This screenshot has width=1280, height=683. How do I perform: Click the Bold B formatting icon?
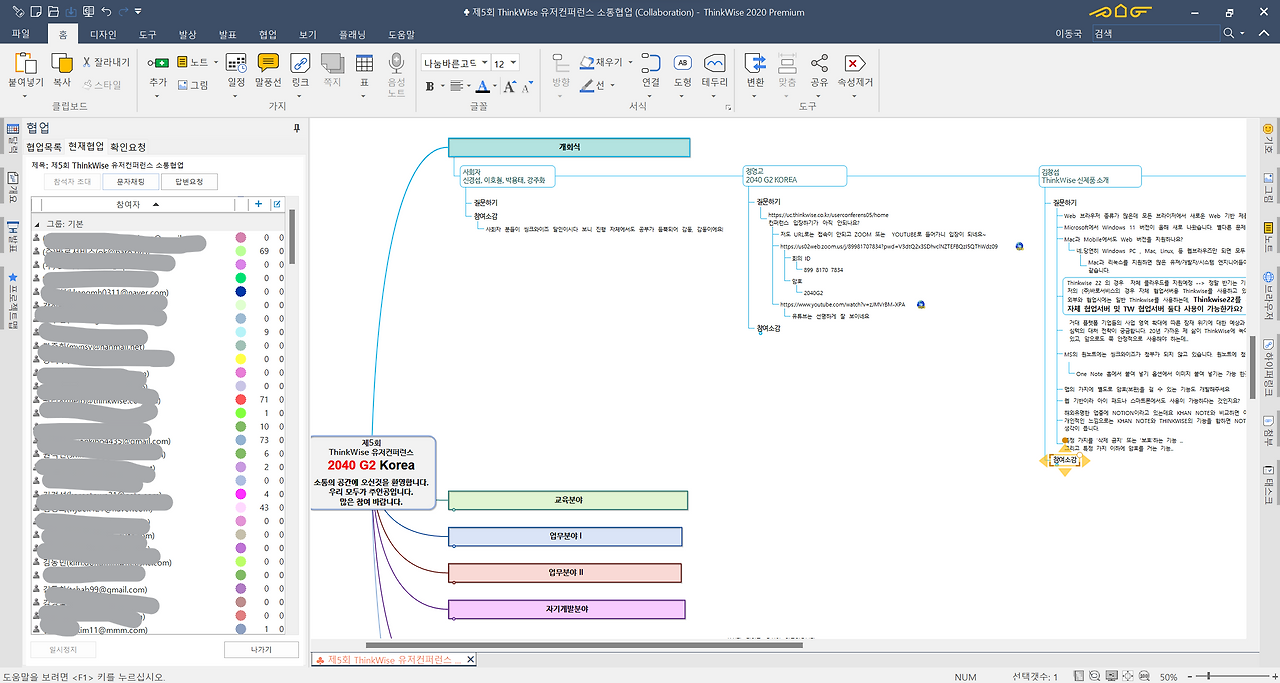[x=430, y=86]
